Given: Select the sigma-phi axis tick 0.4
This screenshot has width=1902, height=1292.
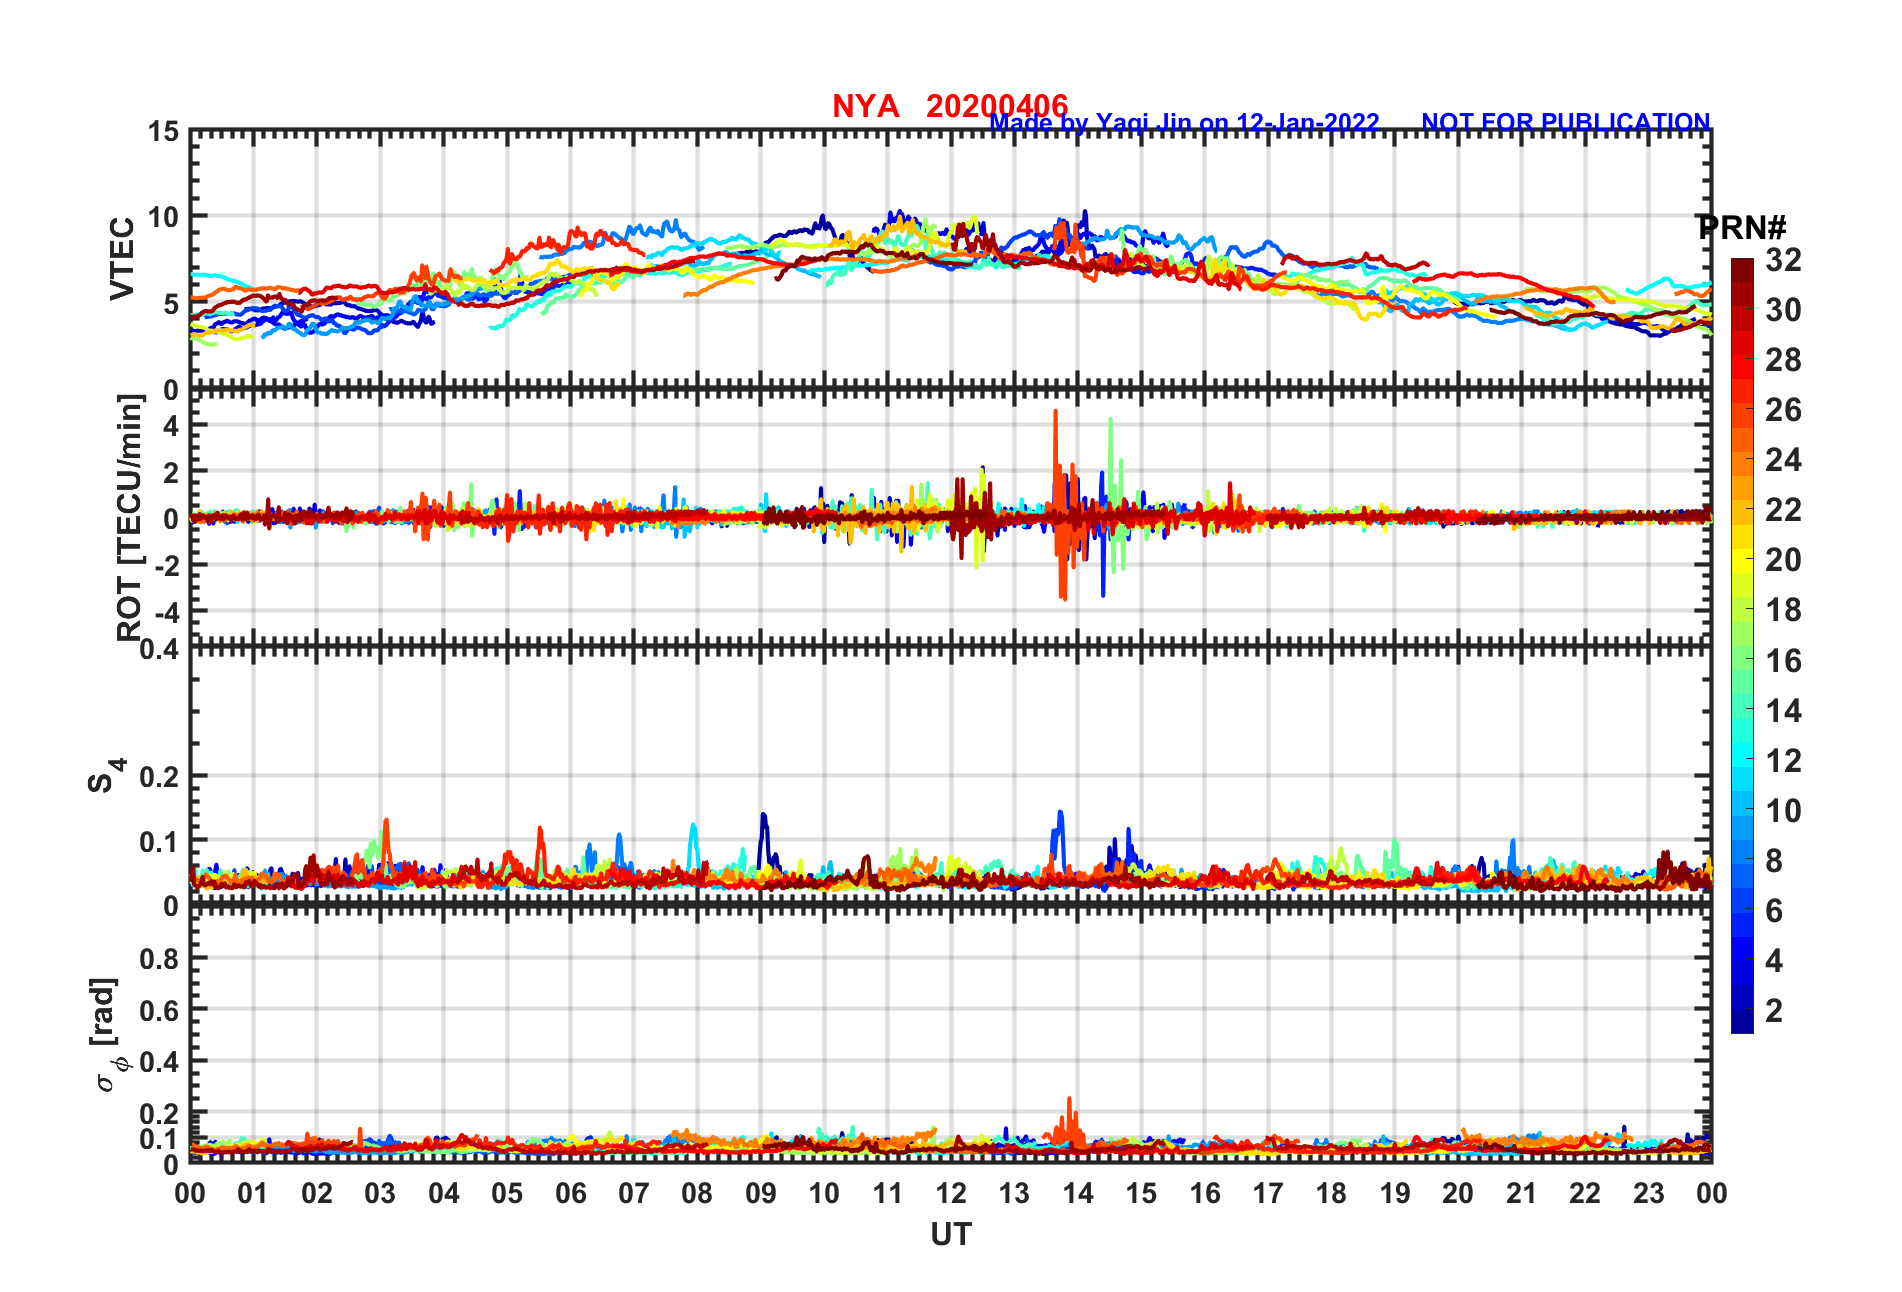Looking at the screenshot, I should (x=160, y=1061).
